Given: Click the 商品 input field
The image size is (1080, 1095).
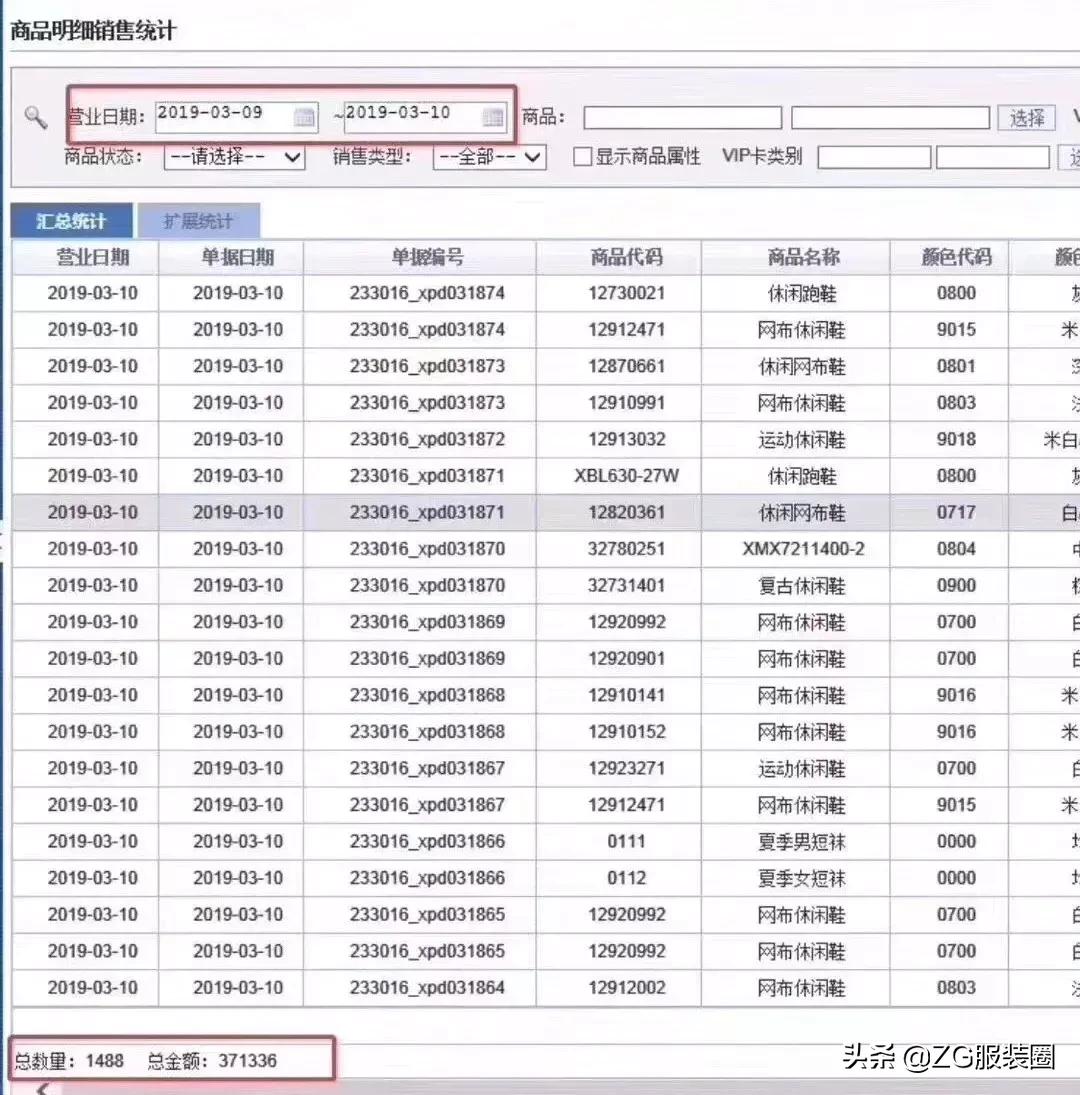Looking at the screenshot, I should coord(681,117).
